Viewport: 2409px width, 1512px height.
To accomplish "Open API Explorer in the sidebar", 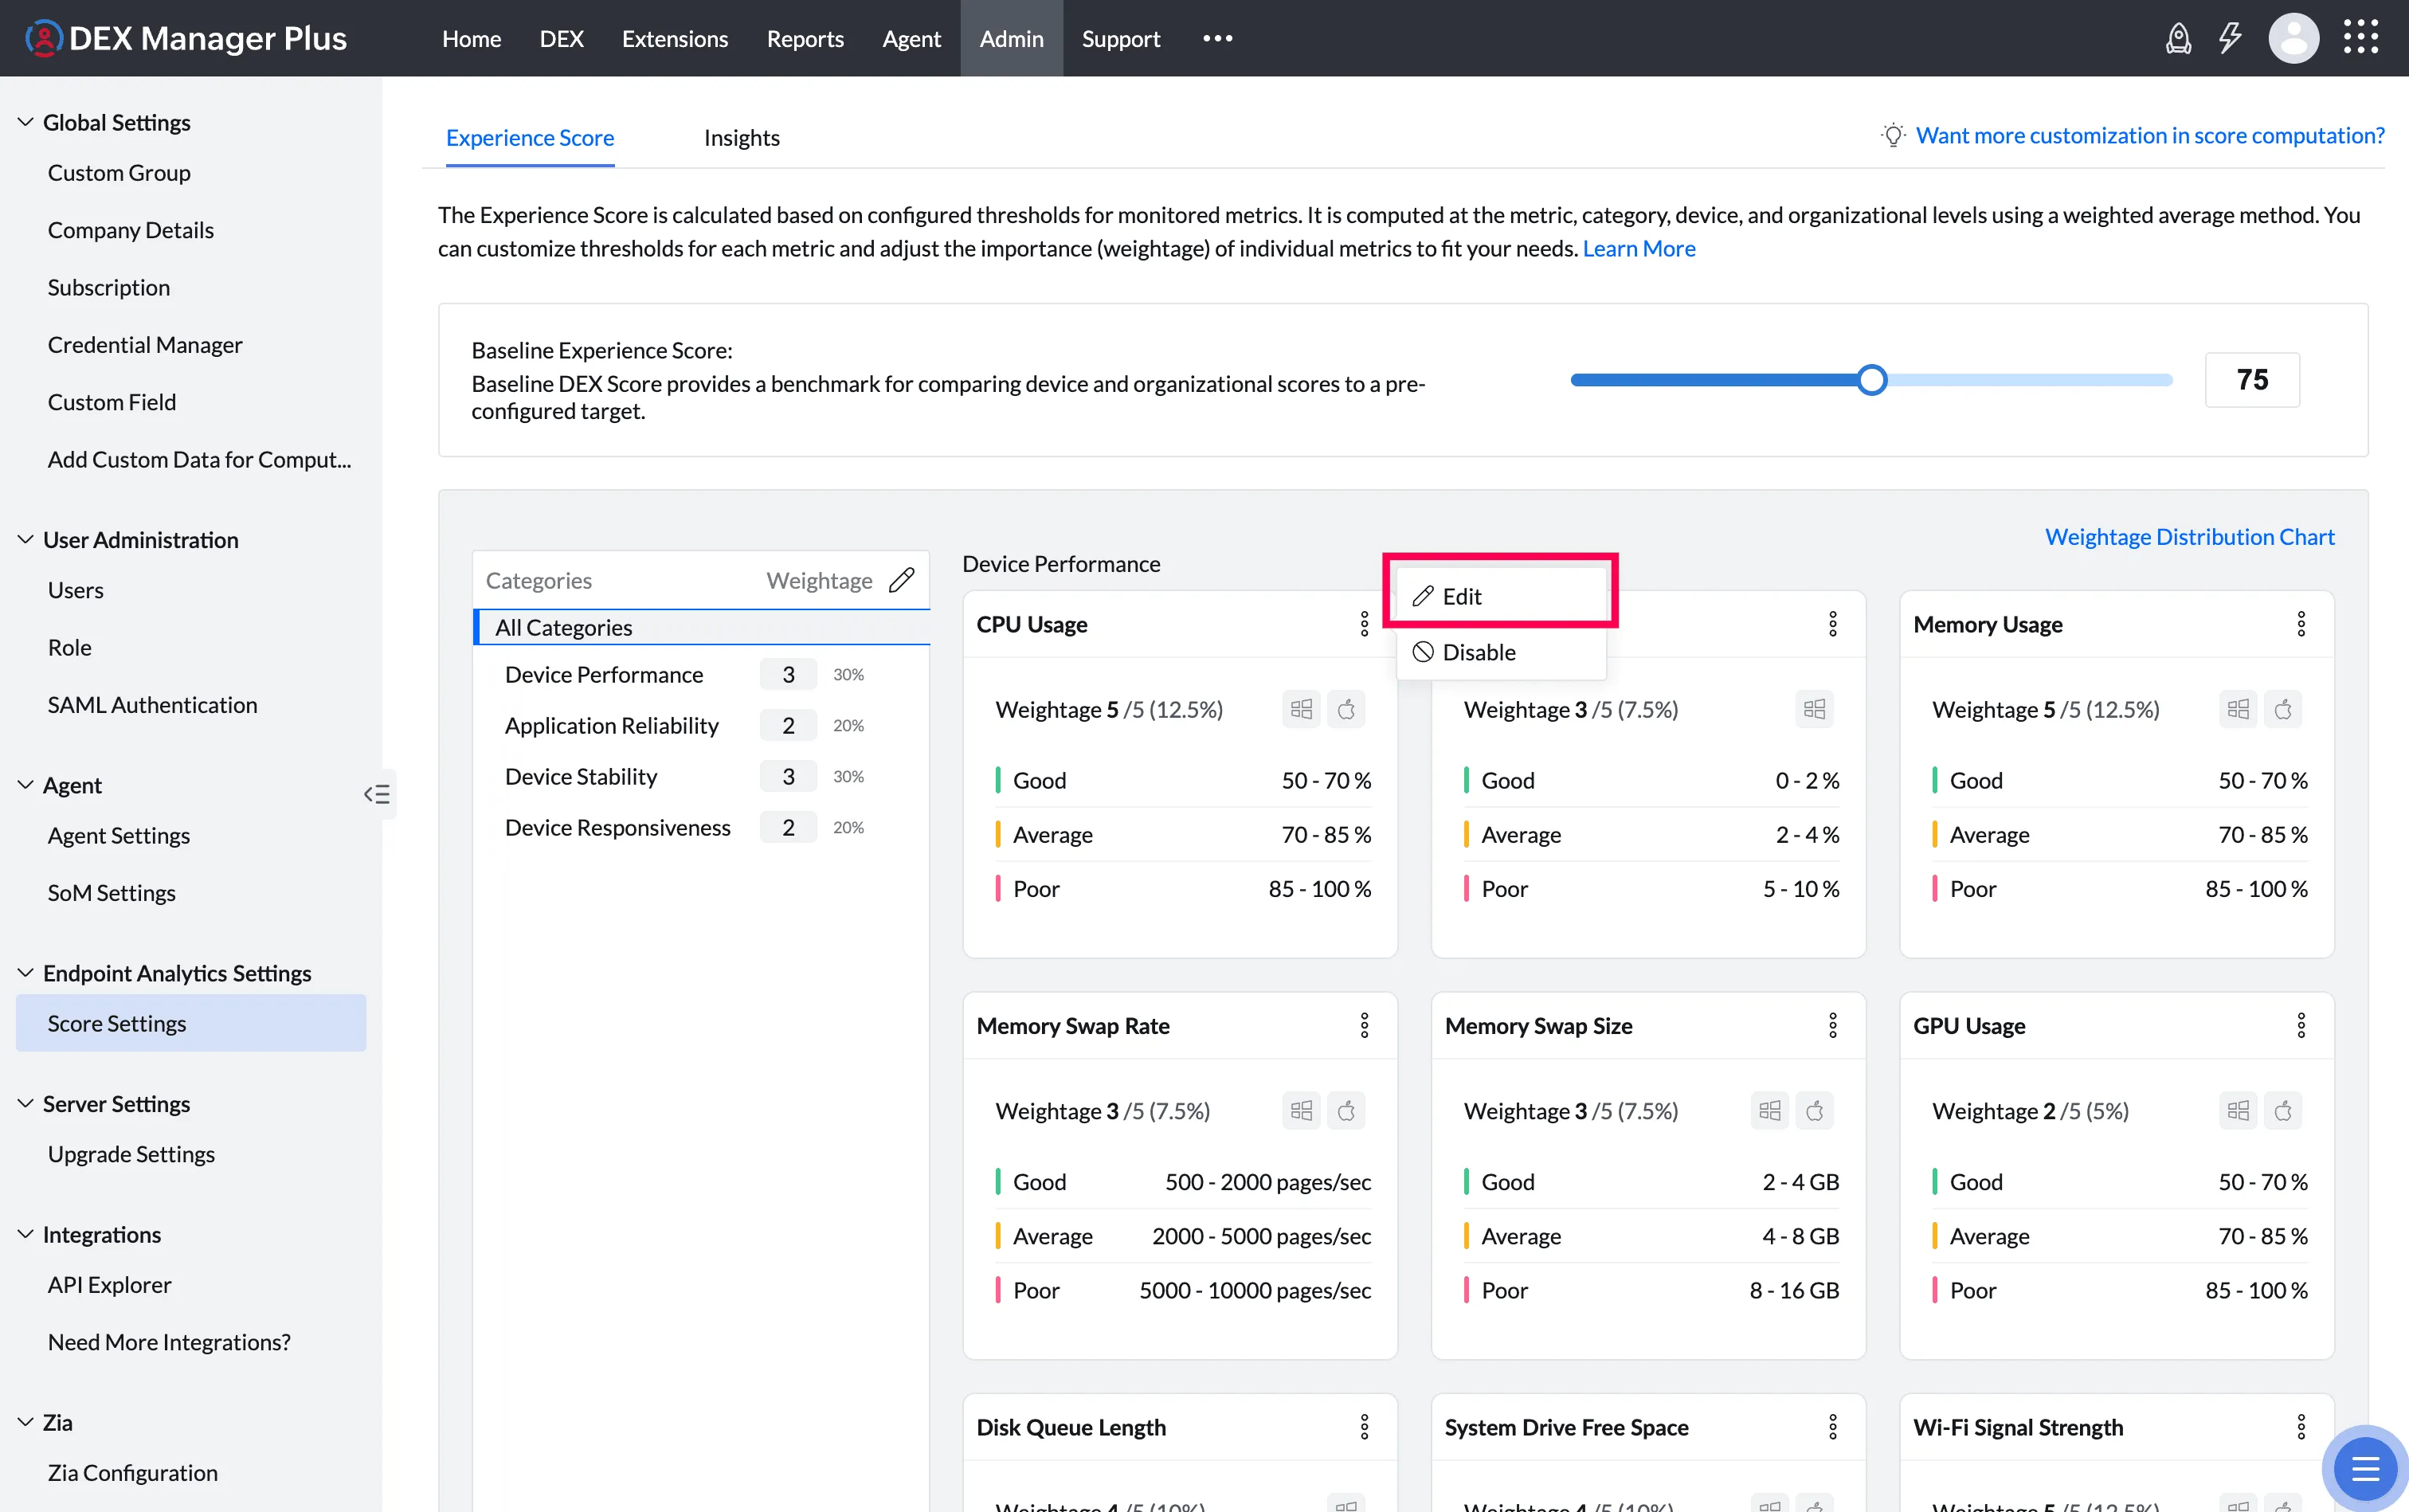I will point(109,1285).
